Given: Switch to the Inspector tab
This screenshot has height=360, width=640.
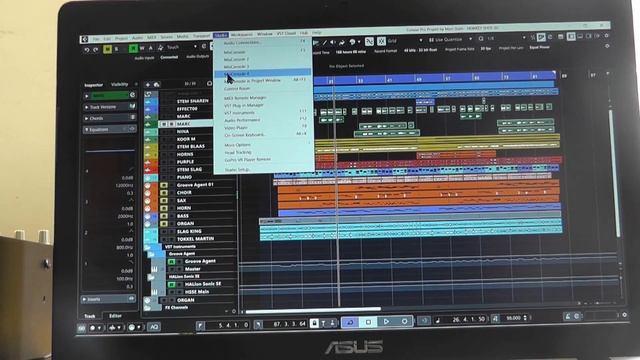Looking at the screenshot, I should pyautogui.click(x=93, y=85).
